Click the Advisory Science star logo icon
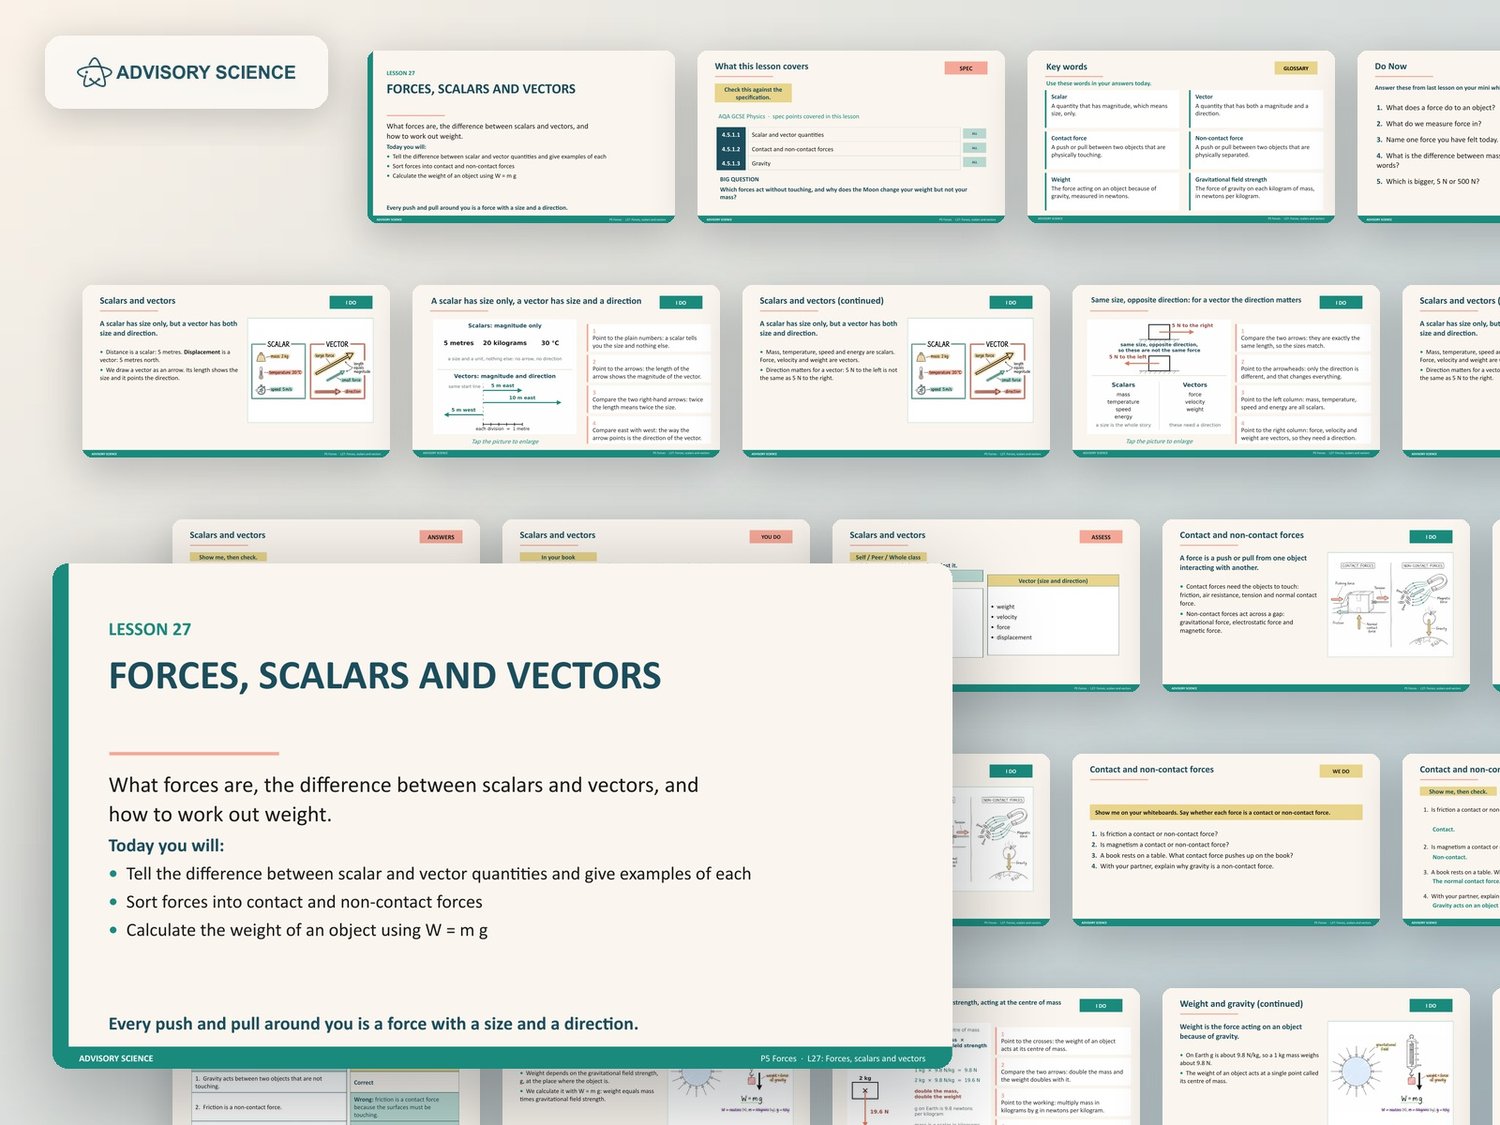The width and height of the screenshot is (1500, 1125). click(x=94, y=72)
